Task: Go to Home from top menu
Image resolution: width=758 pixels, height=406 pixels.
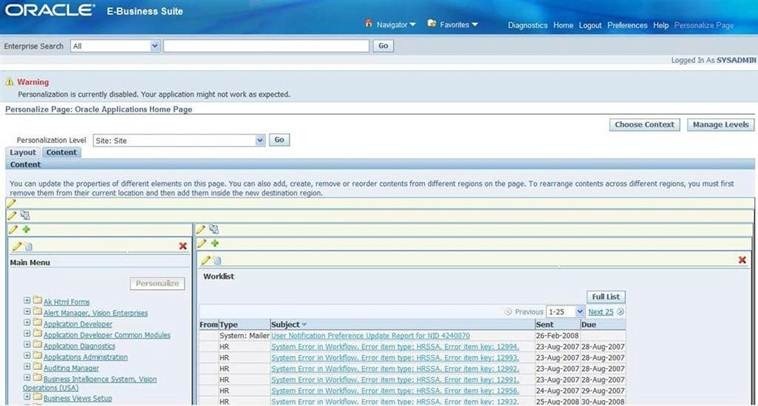Action: [x=563, y=25]
